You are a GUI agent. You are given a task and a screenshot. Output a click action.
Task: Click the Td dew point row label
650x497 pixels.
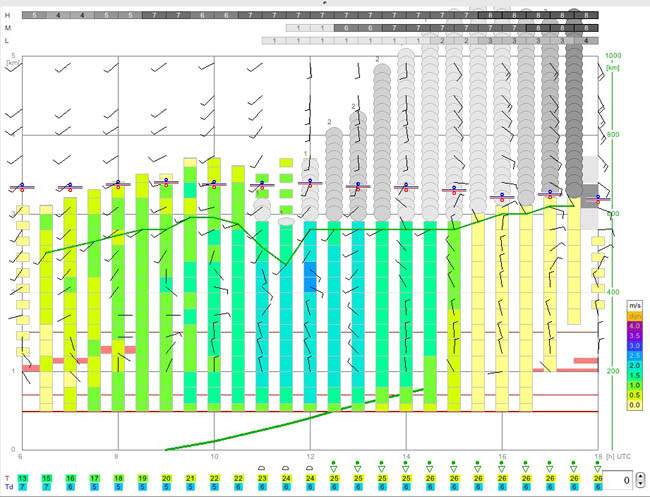tap(8, 488)
